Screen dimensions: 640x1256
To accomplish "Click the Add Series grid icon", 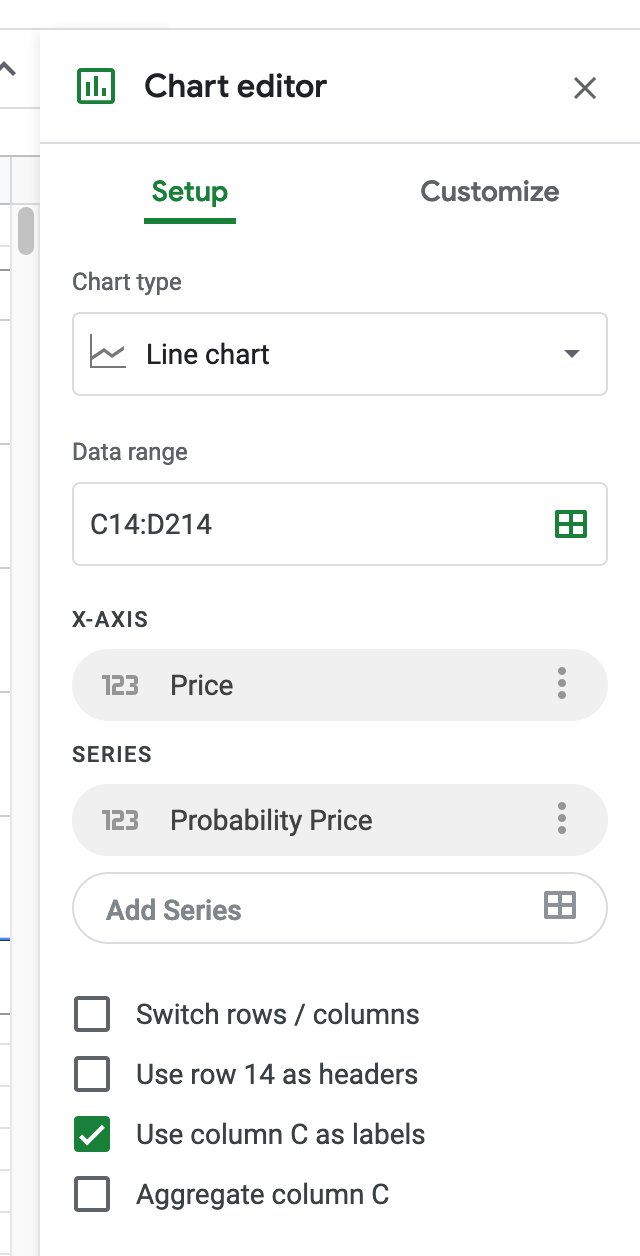I will point(560,907).
